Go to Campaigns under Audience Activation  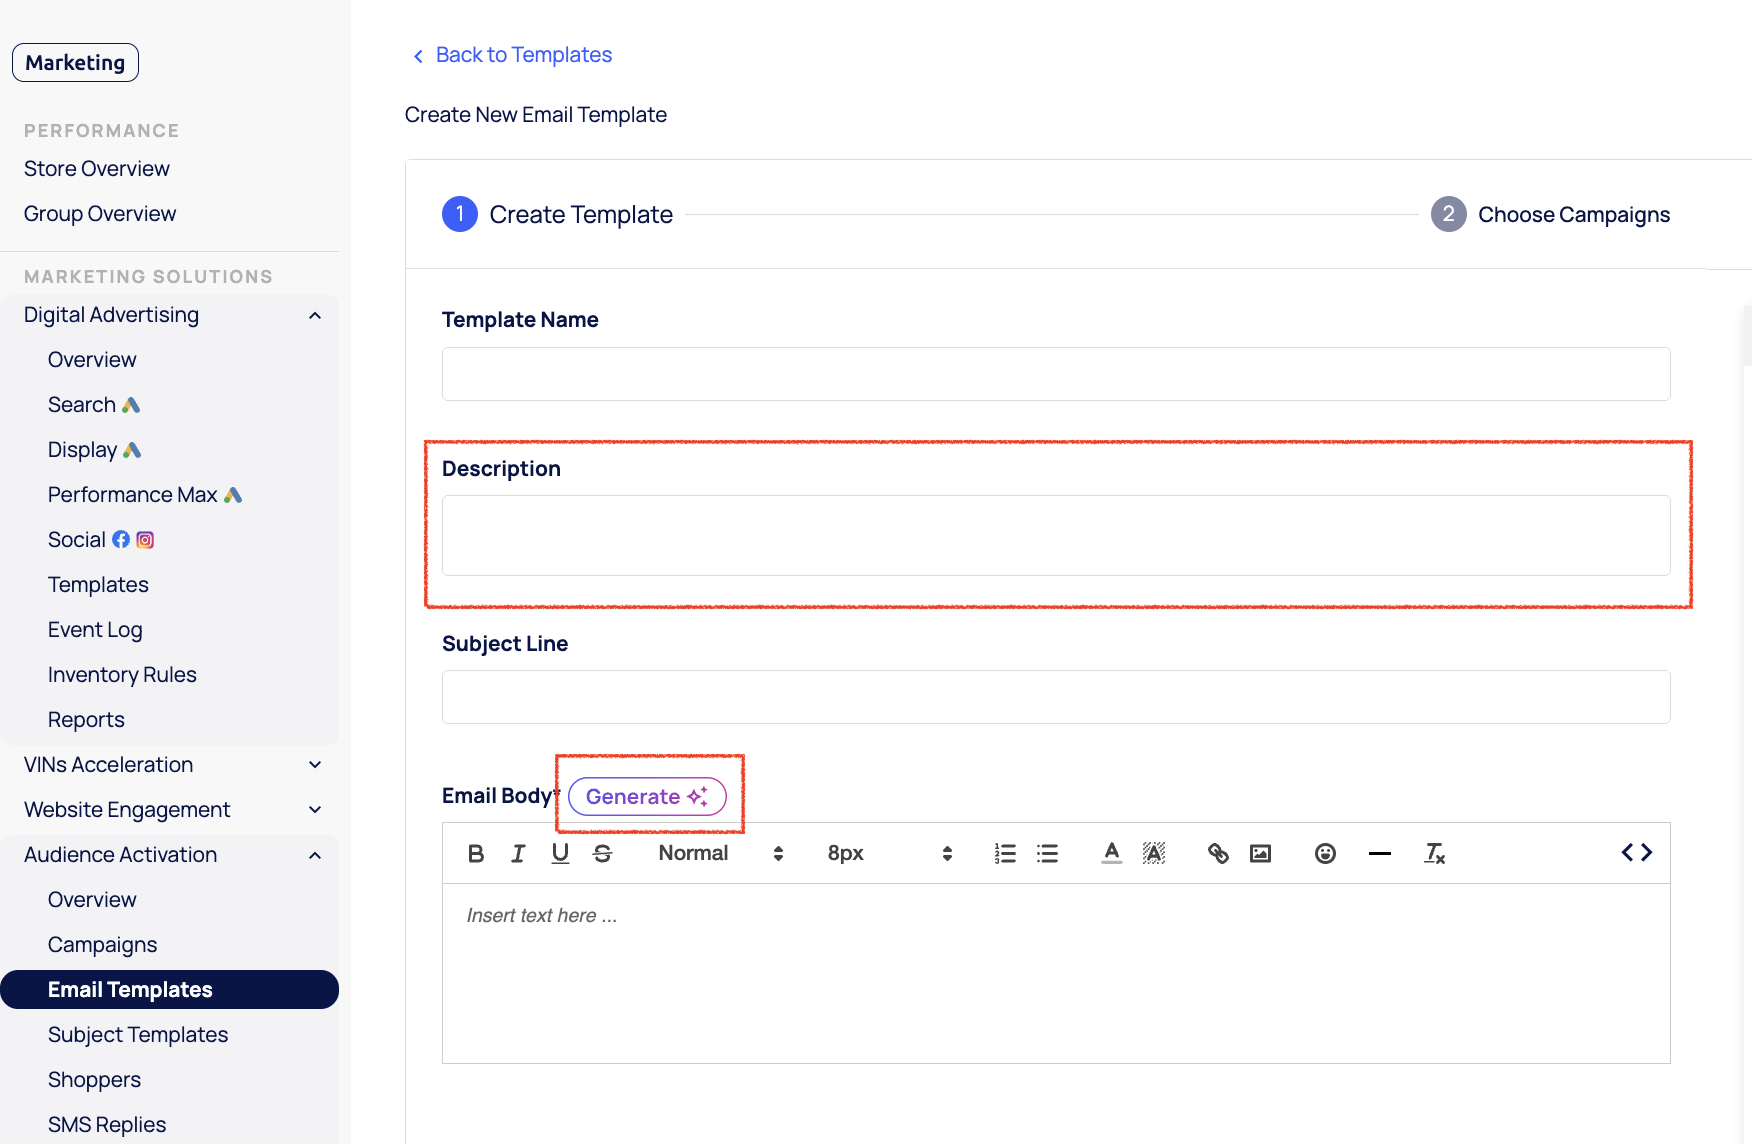[x=102, y=945]
